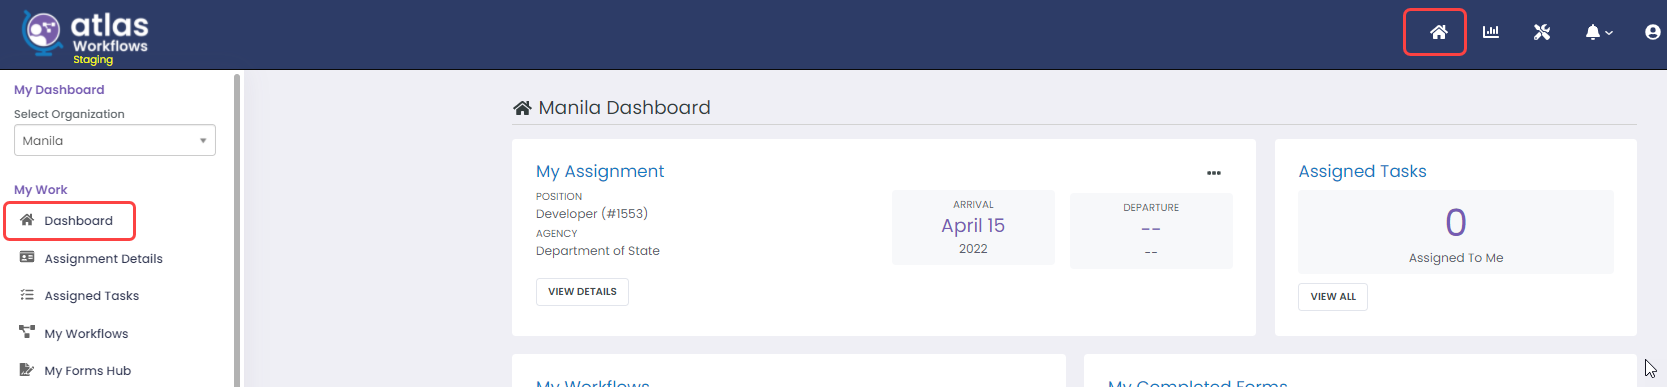Open My Forms Hub in sidebar
This screenshot has width=1667, height=387.
coord(87,370)
